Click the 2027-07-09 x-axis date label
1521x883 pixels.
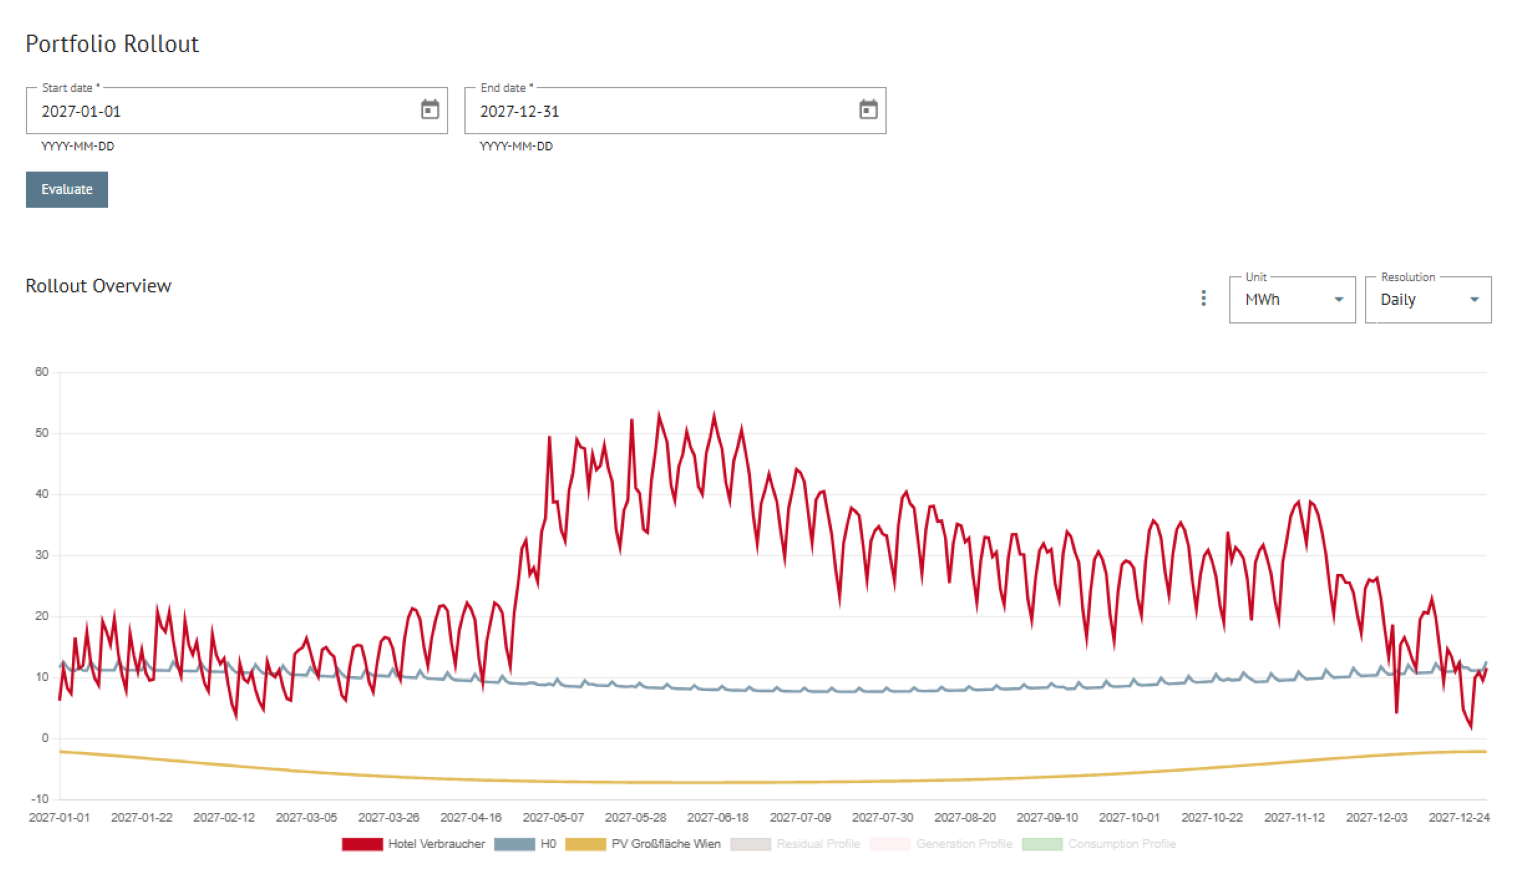click(800, 818)
